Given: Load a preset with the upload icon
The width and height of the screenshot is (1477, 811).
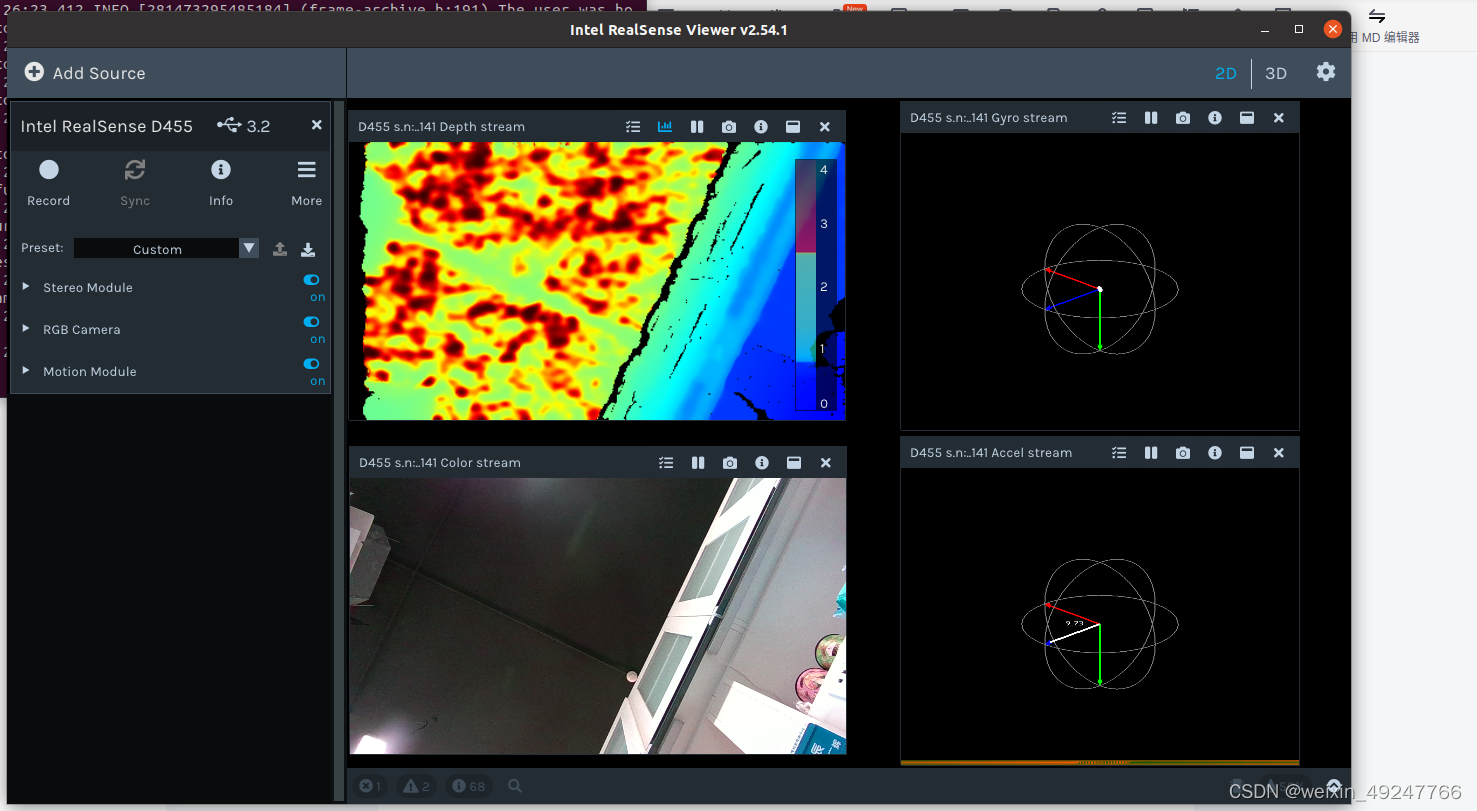Looking at the screenshot, I should (x=280, y=249).
